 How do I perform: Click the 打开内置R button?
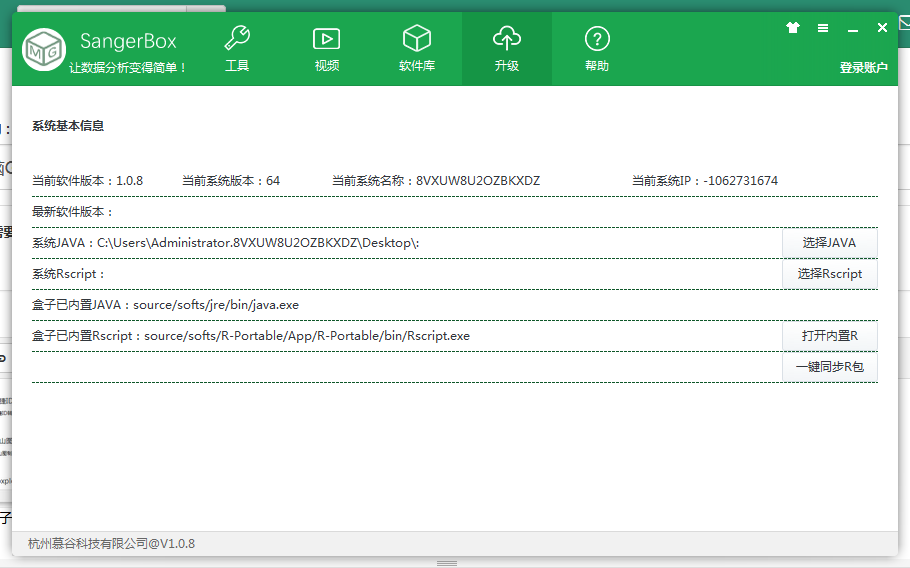coord(829,336)
